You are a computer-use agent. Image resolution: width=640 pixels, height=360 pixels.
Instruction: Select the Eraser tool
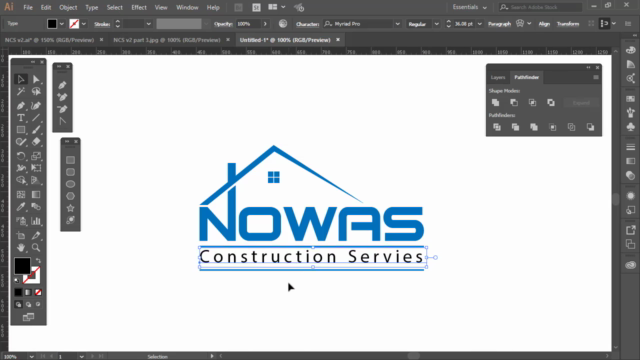pos(36,142)
